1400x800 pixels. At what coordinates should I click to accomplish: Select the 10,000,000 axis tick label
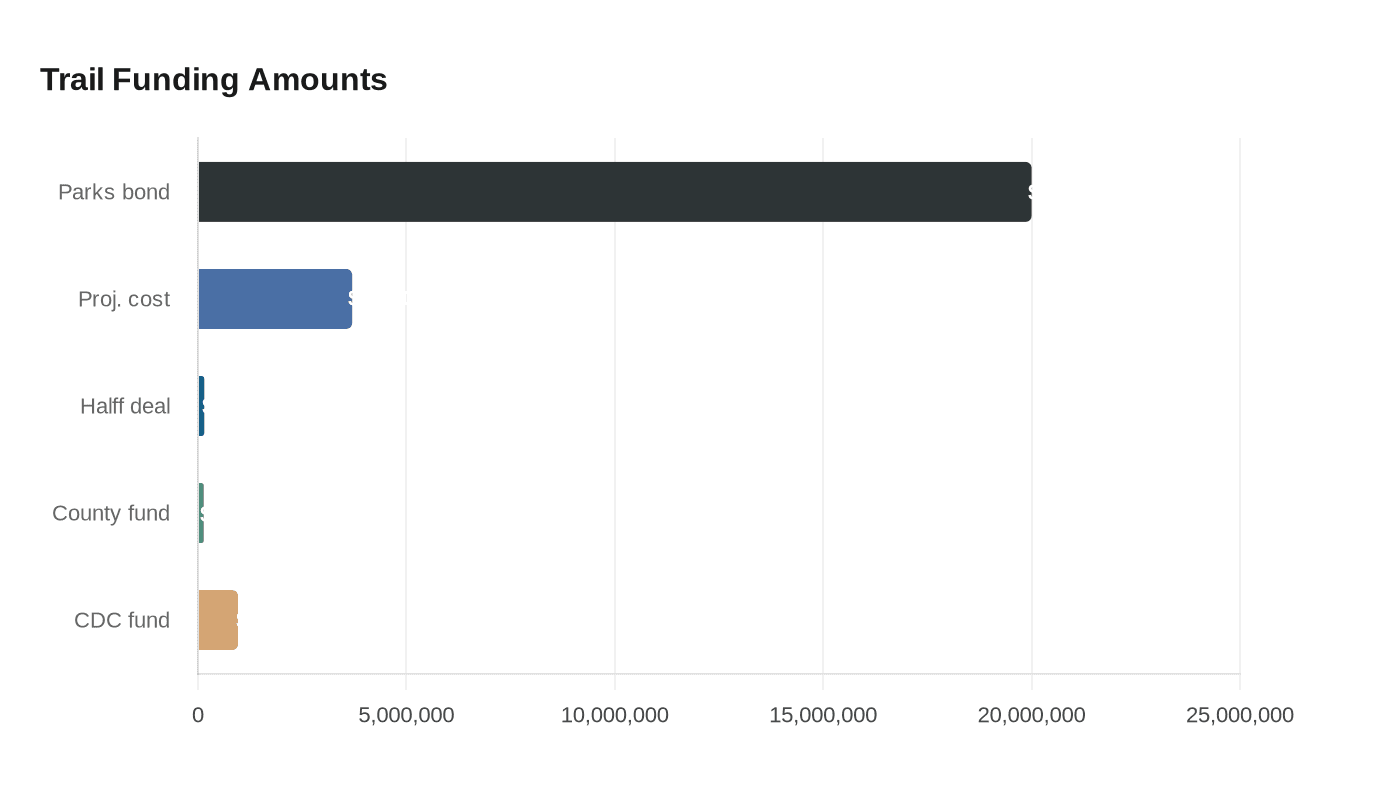pyautogui.click(x=615, y=715)
